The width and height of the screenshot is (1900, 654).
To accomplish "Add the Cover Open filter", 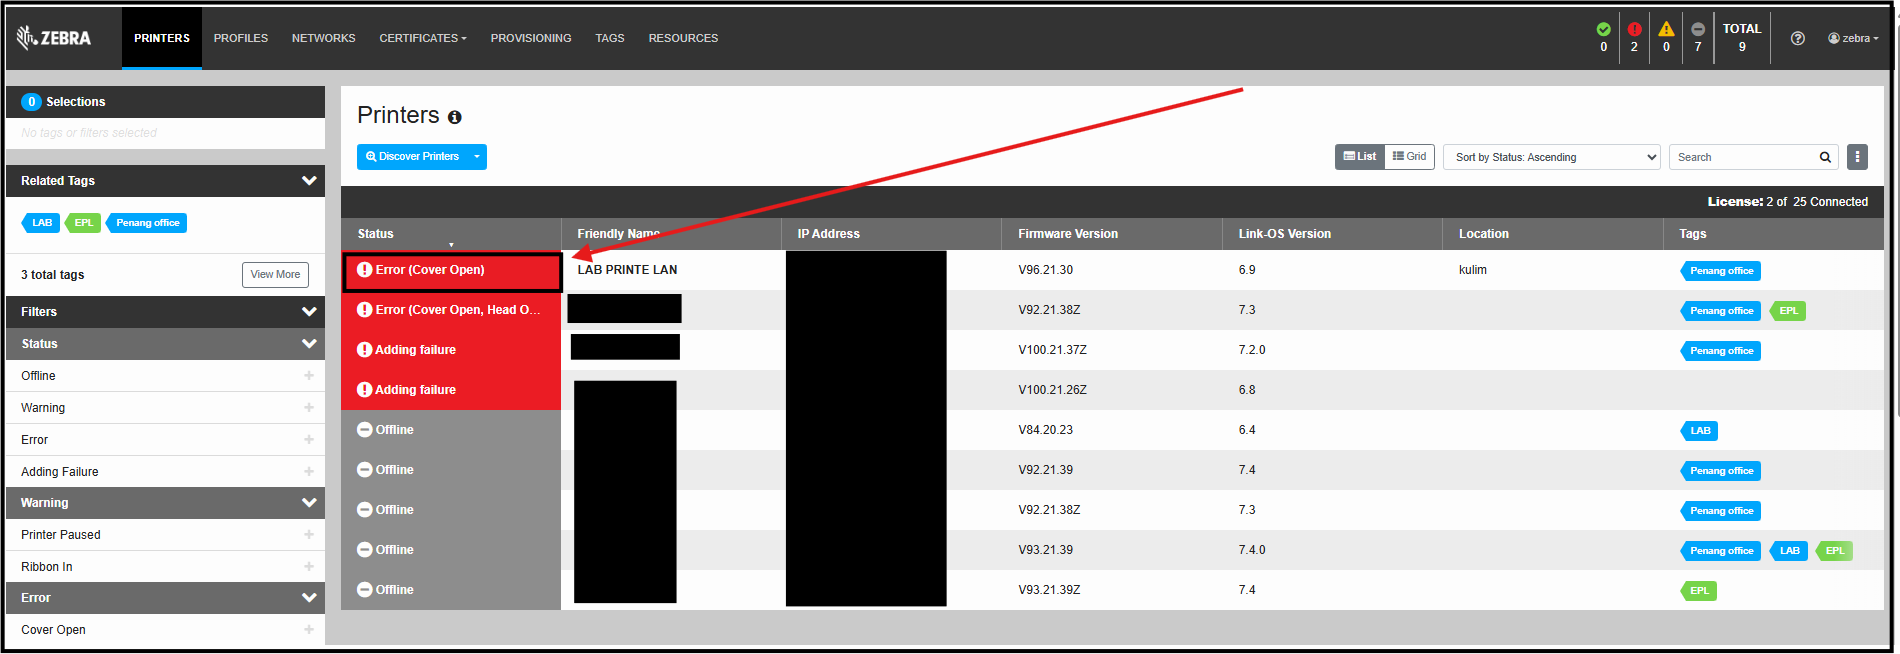I will (x=309, y=630).
